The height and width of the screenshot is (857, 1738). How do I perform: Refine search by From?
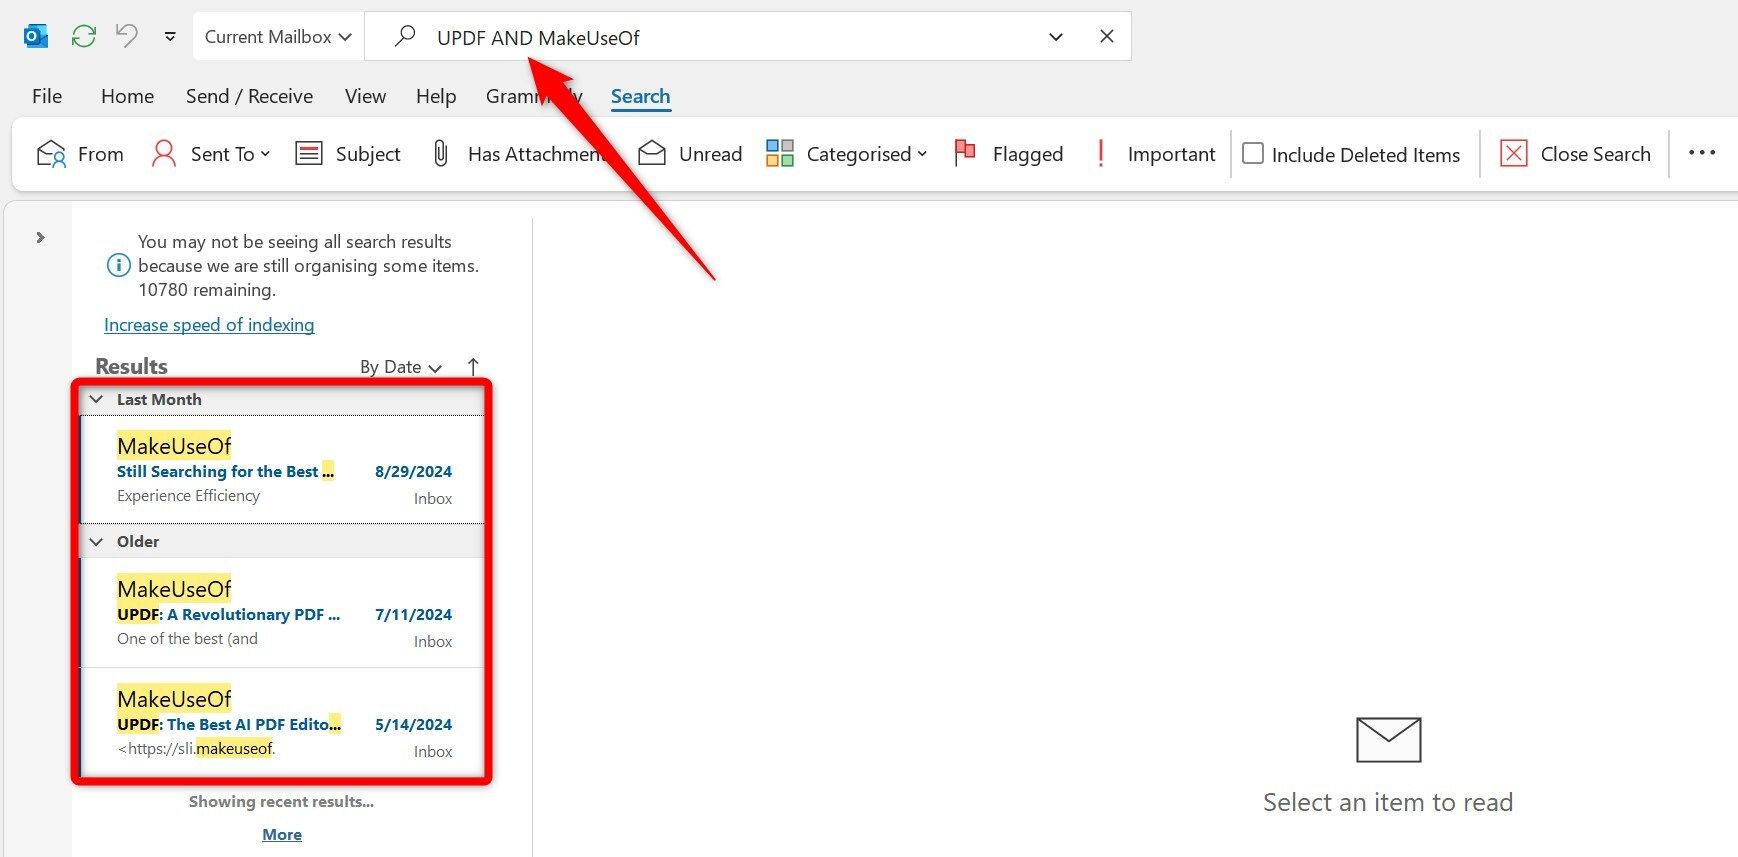pos(80,154)
